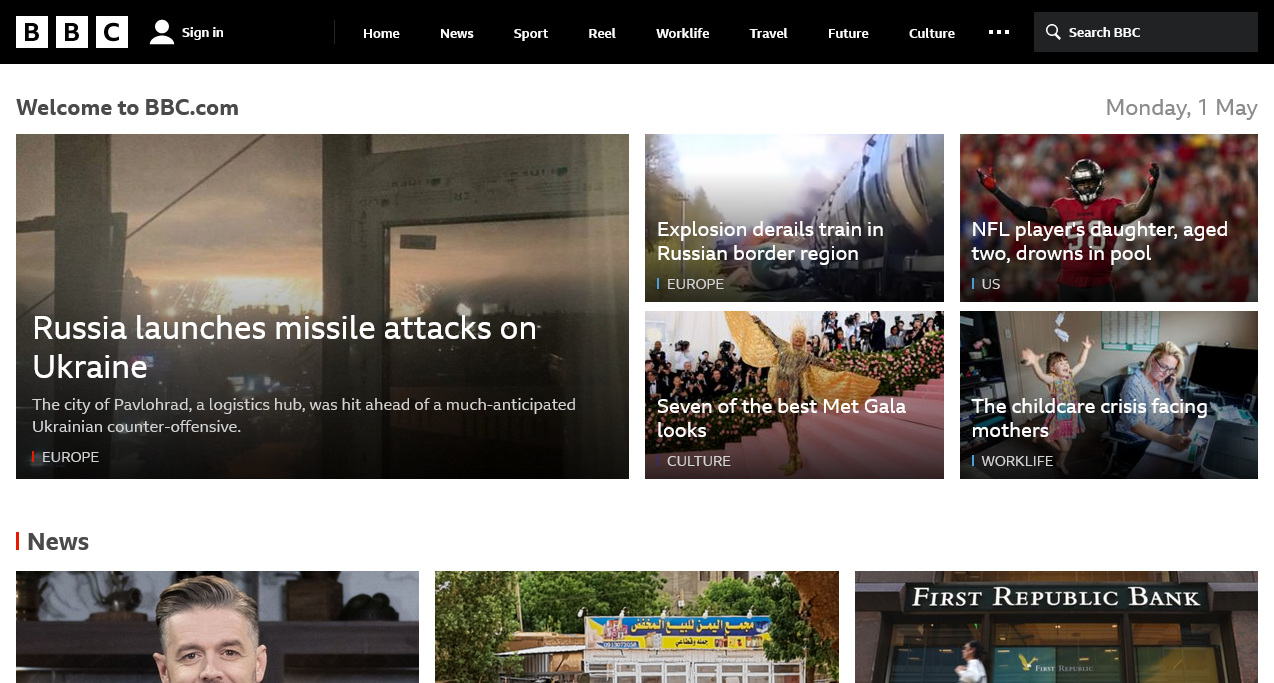Viewport: 1274px width, 683px height.
Task: Open The childcare crisis facing mothers
Action: (1090, 418)
